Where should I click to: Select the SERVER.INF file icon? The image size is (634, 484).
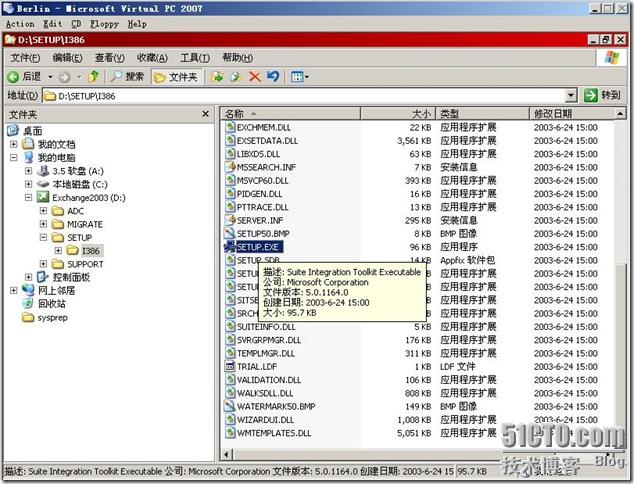pos(230,220)
